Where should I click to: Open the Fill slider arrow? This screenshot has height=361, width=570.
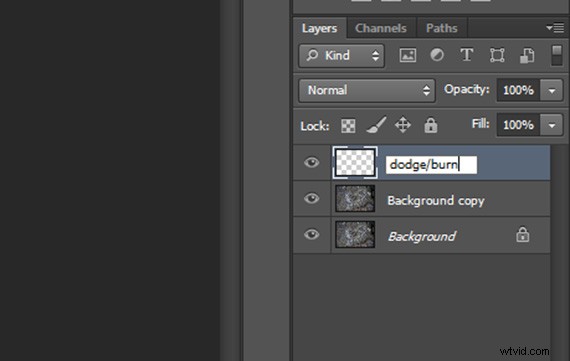[552, 125]
